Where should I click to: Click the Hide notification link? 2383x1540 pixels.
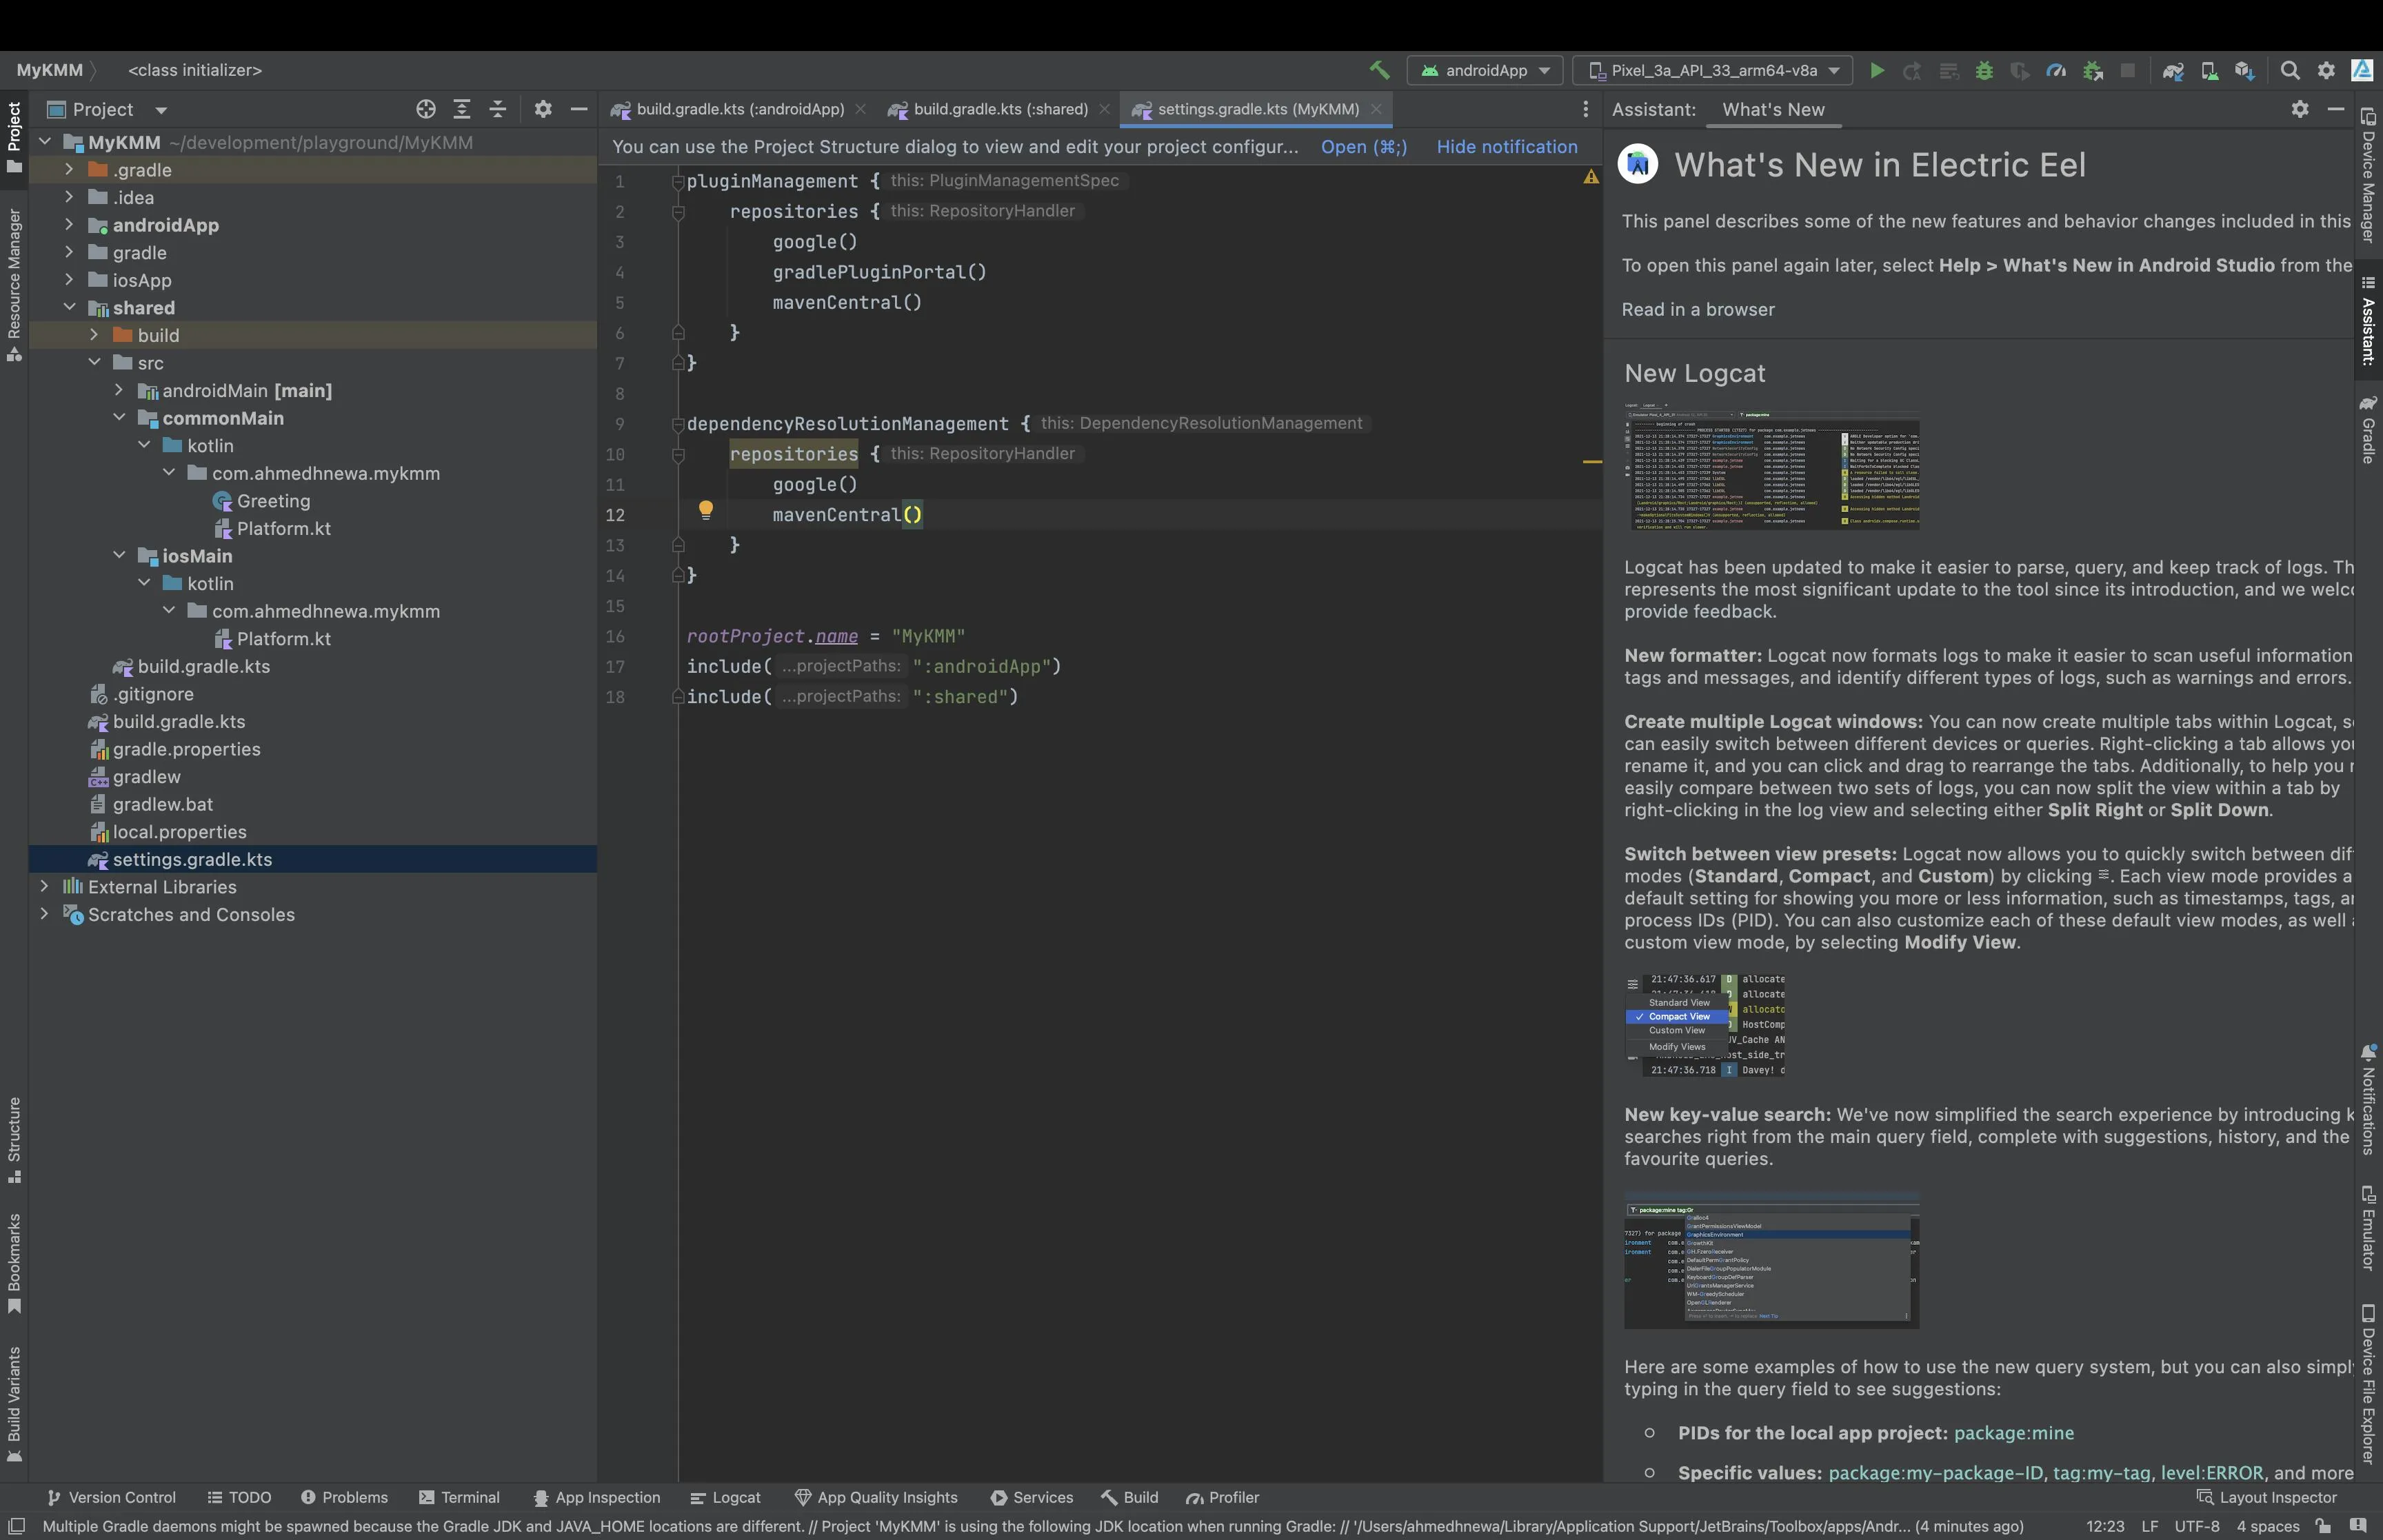point(1506,147)
